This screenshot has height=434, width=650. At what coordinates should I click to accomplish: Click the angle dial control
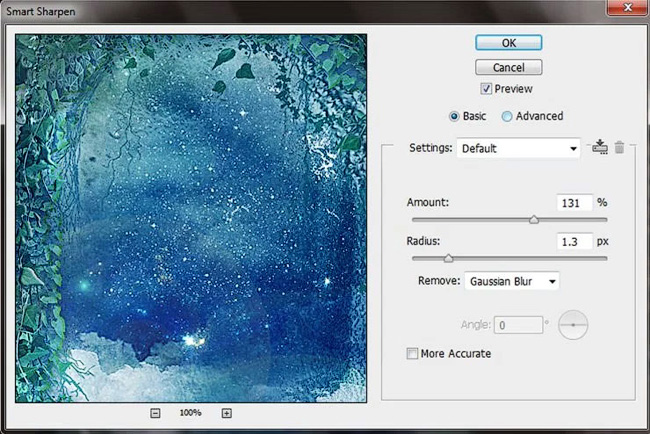coord(573,325)
